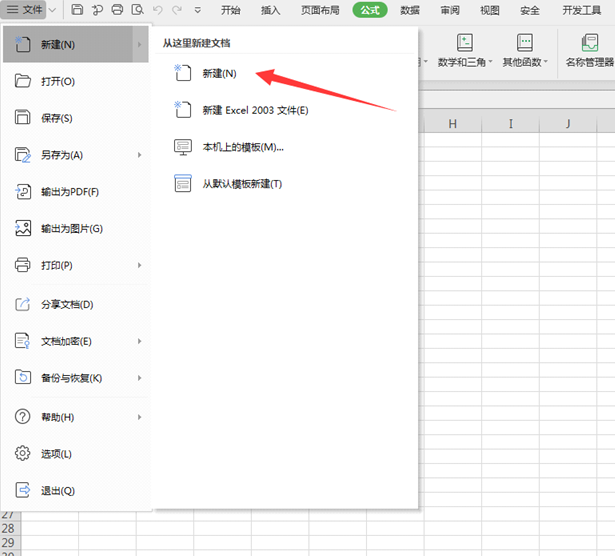Expand the 帮助(H) submenu arrow
Screen dimensions: 615x556
[x=140, y=417]
